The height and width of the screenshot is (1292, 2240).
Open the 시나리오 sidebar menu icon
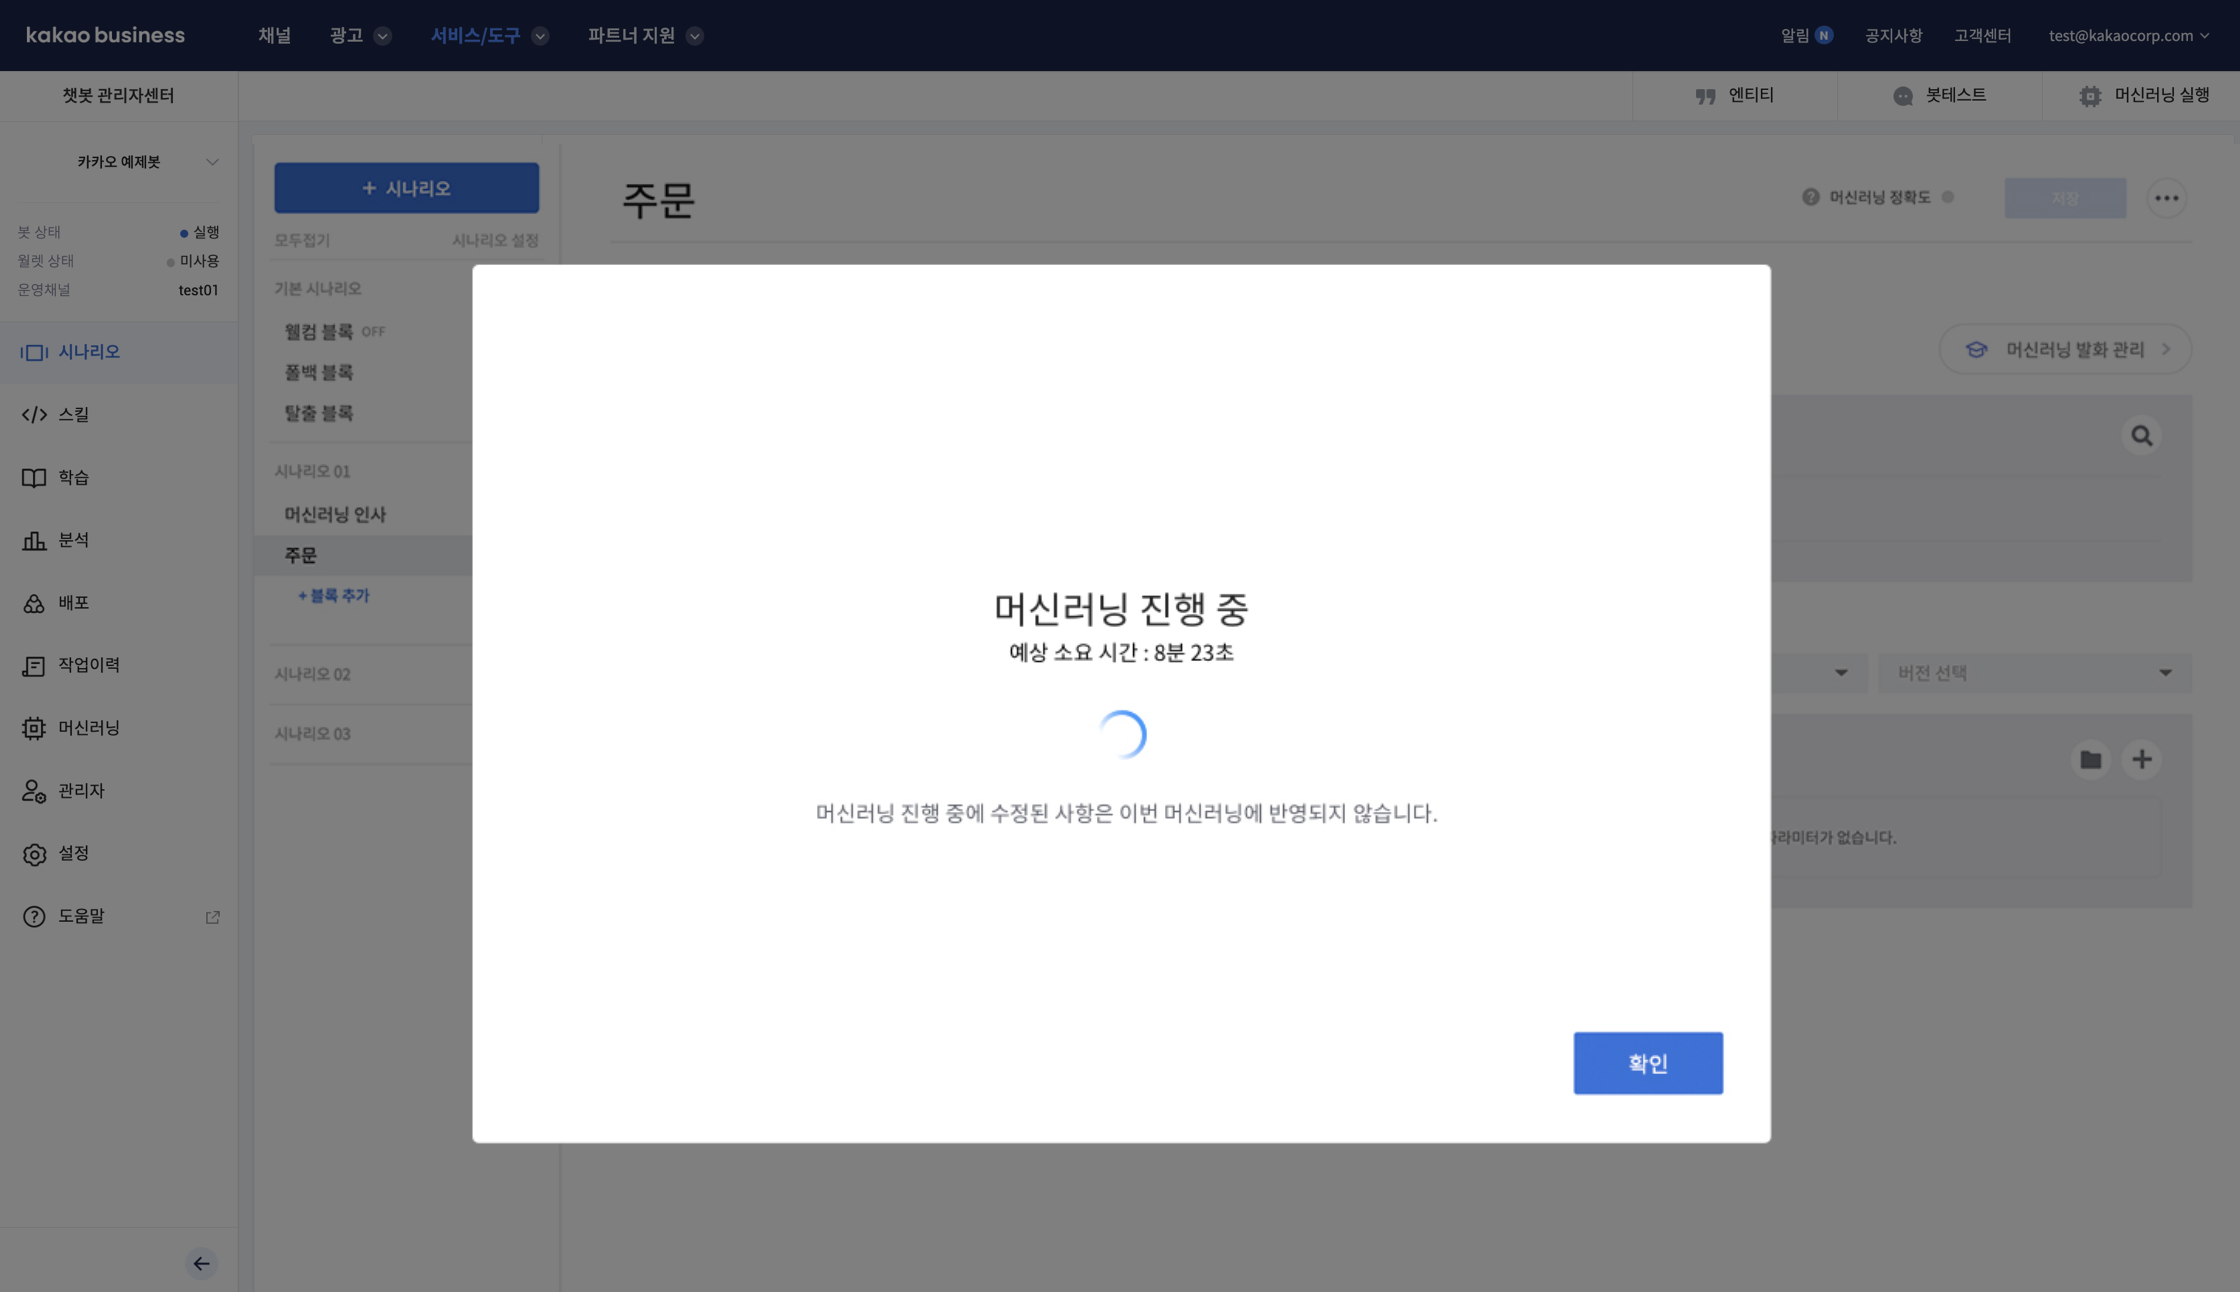tap(34, 352)
